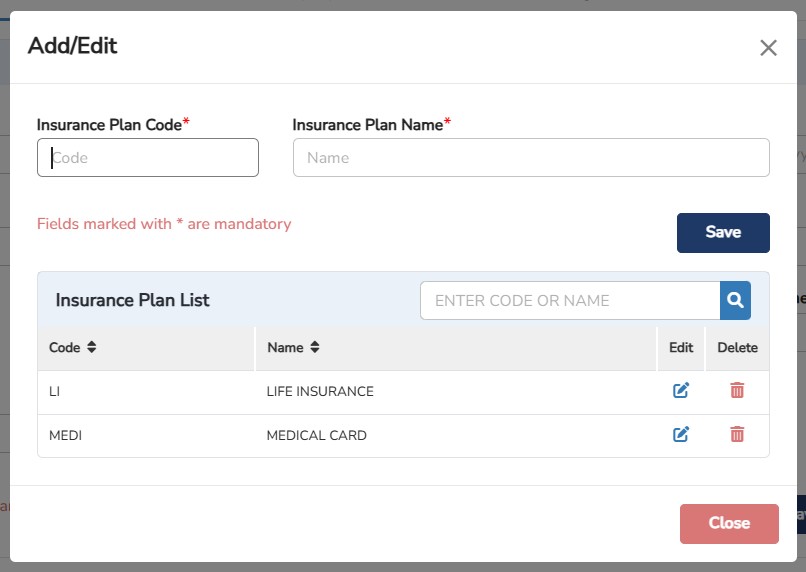Viewport: 806px width, 572px height.
Task: Dismiss dialog with the X icon
Action: point(768,47)
